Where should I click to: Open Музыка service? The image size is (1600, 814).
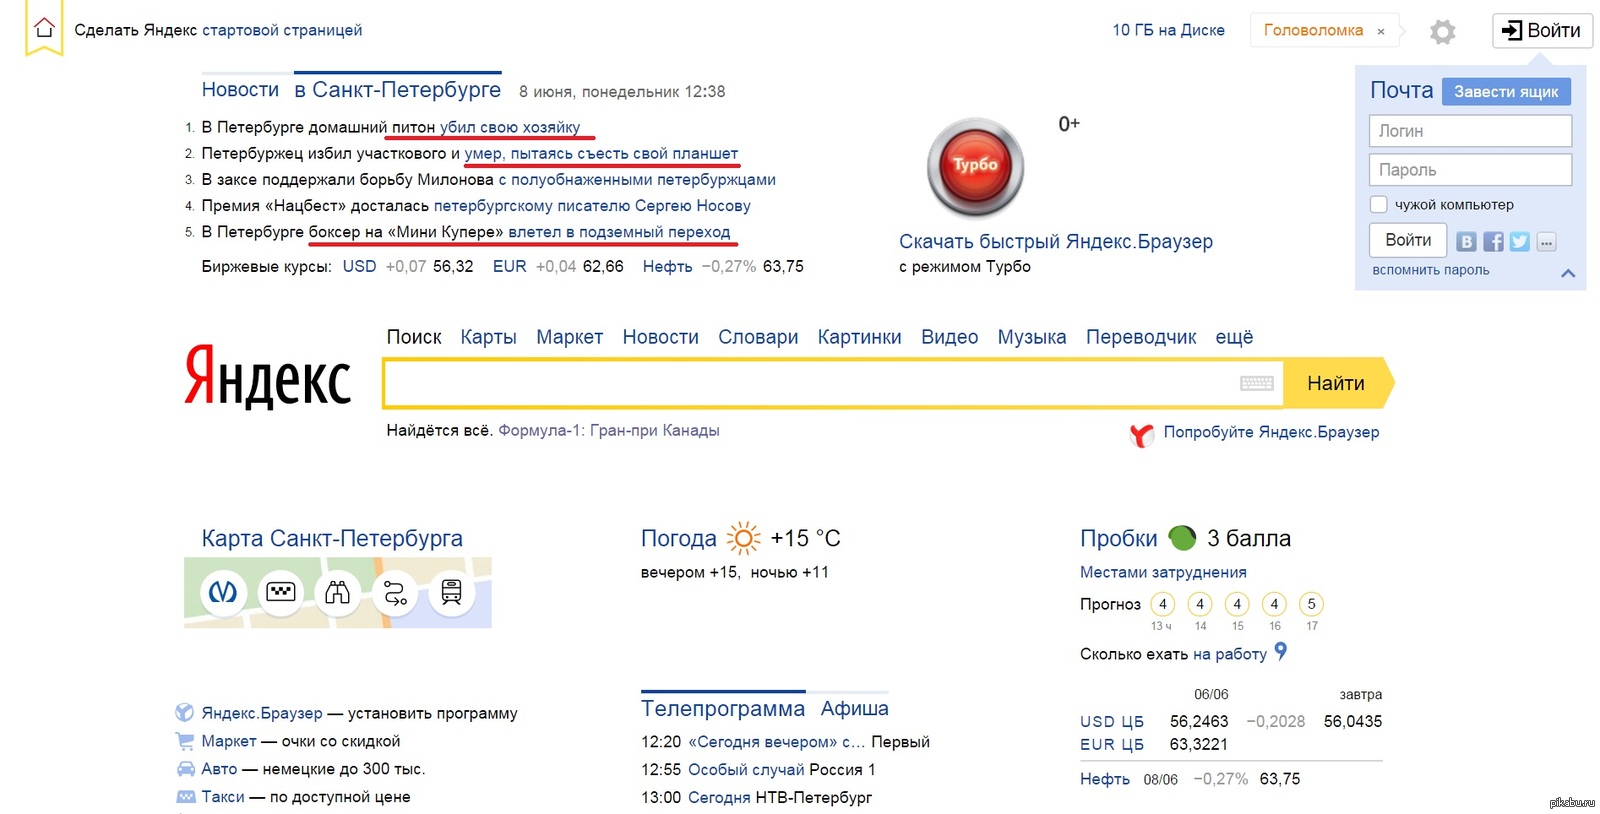pos(1031,337)
